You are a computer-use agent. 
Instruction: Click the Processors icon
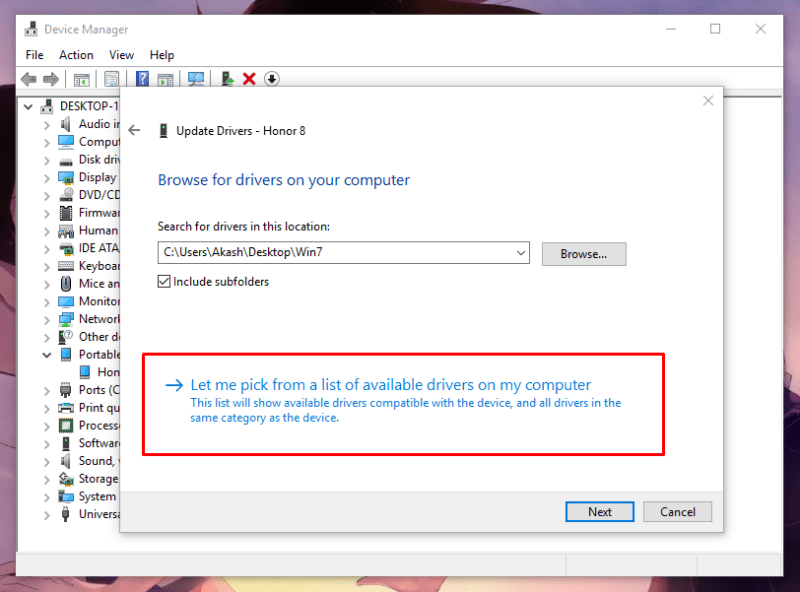66,426
